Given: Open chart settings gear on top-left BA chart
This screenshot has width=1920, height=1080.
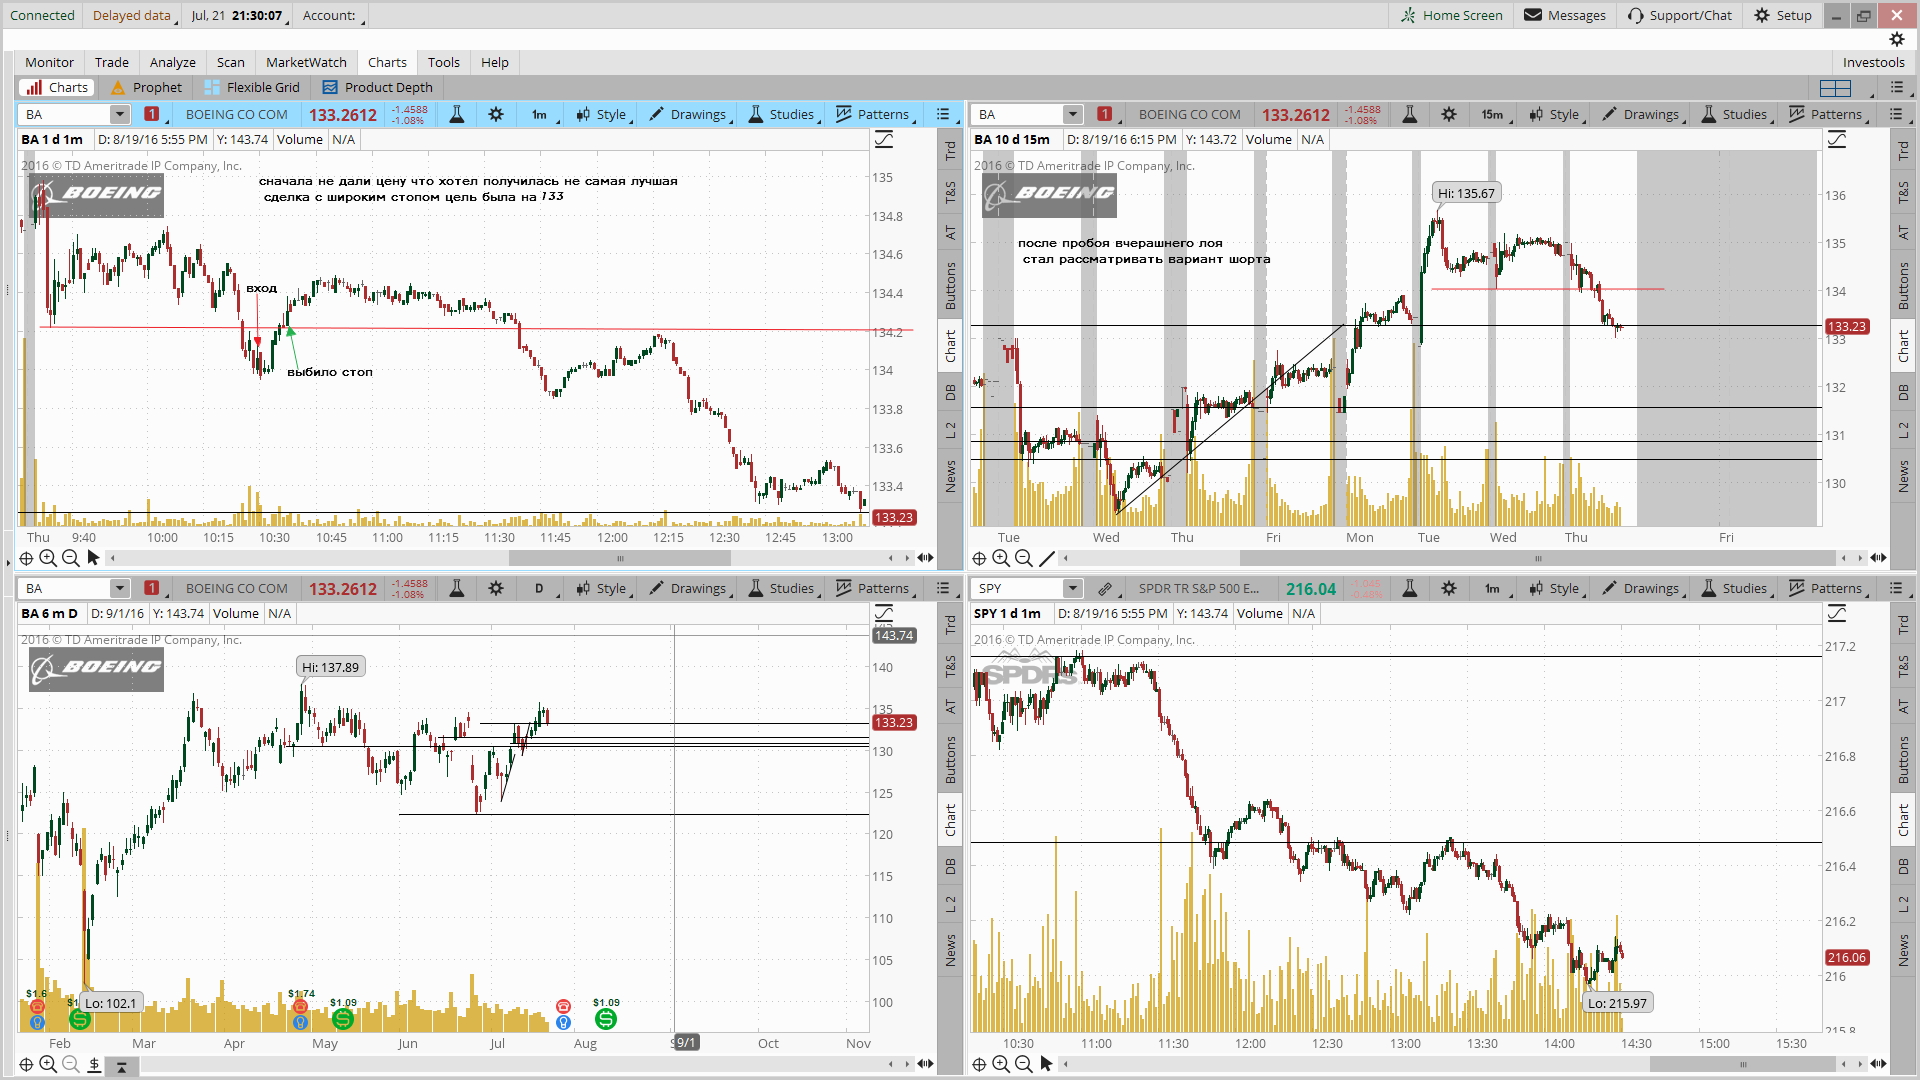Looking at the screenshot, I should [x=496, y=114].
